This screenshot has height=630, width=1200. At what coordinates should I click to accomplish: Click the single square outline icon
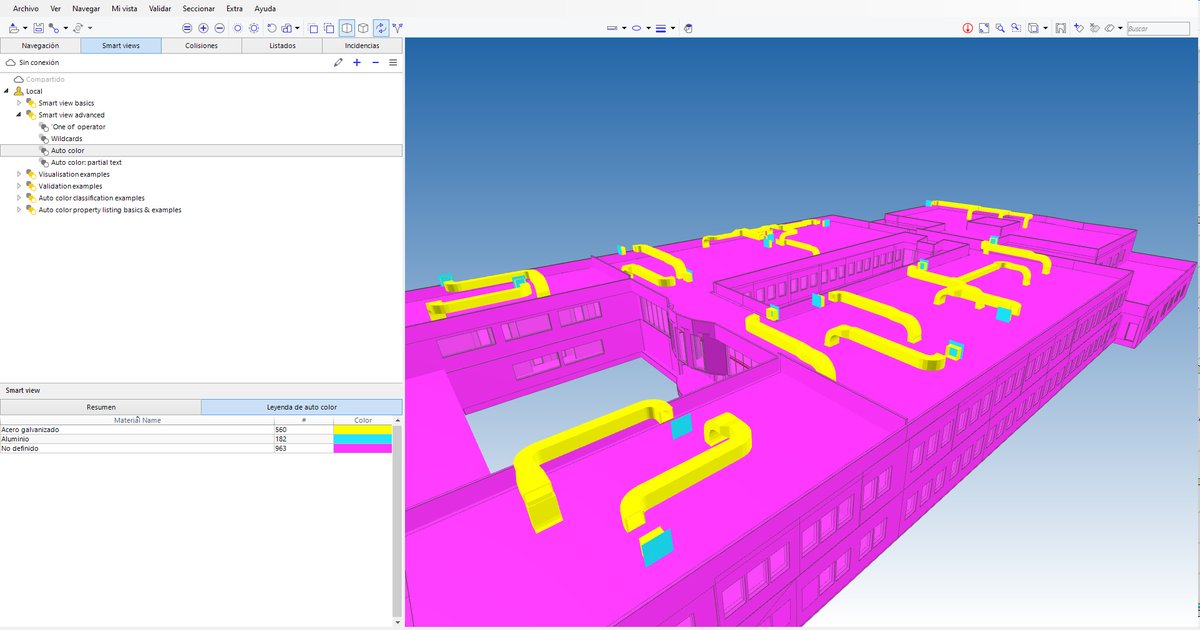(x=313, y=28)
